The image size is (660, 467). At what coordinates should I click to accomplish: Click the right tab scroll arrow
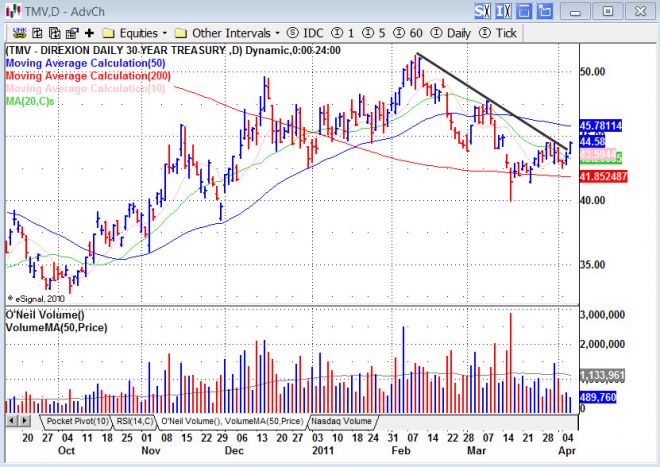(x=24, y=420)
